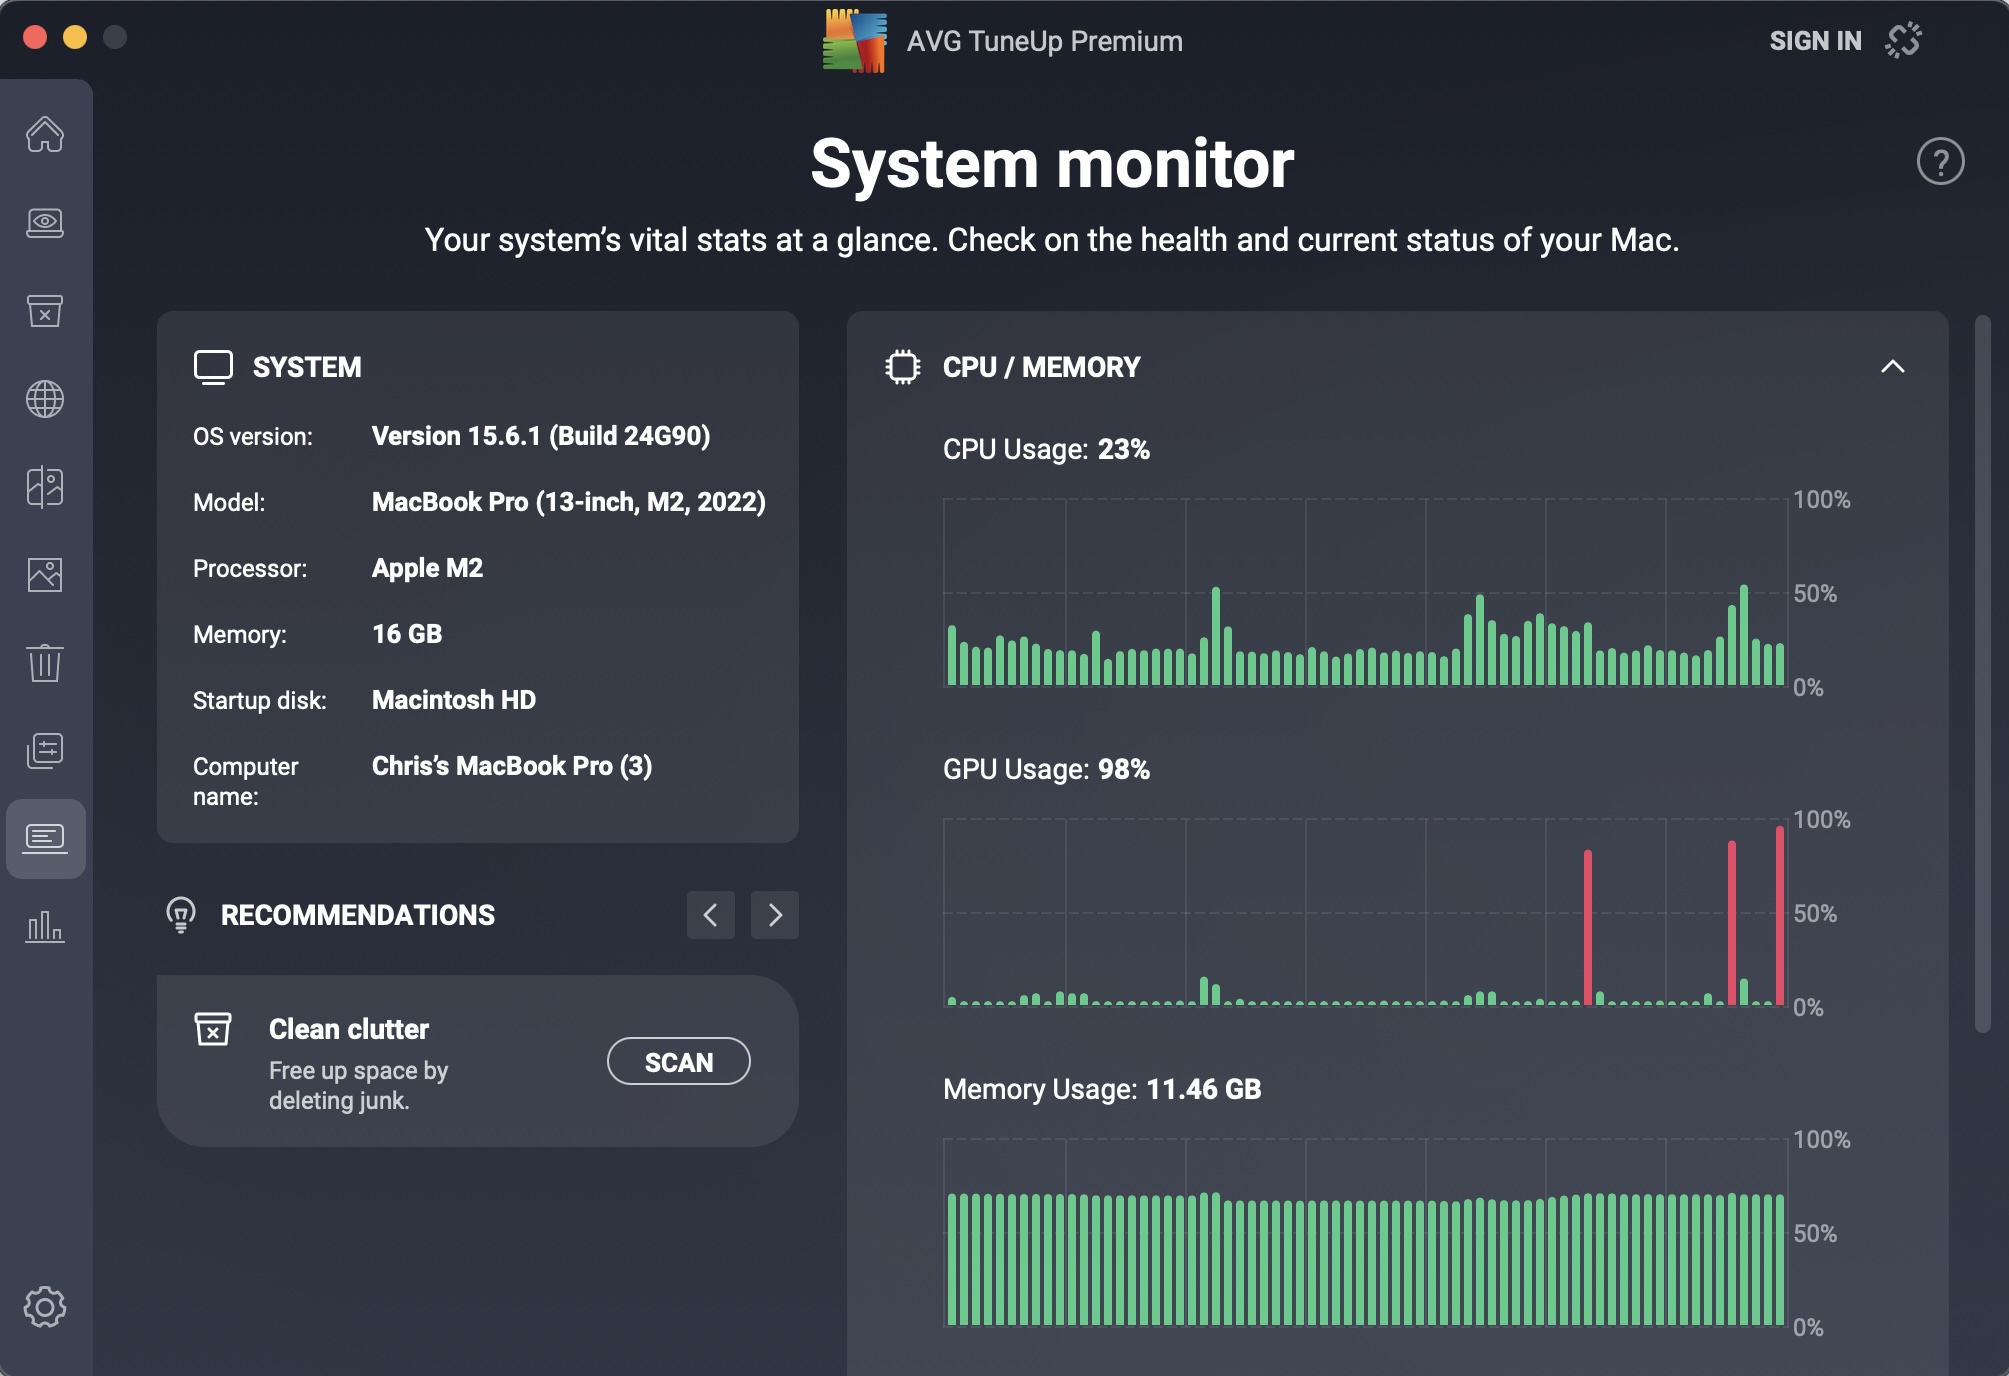Select the System Monitor sidebar icon
The image size is (2009, 1376).
click(47, 838)
